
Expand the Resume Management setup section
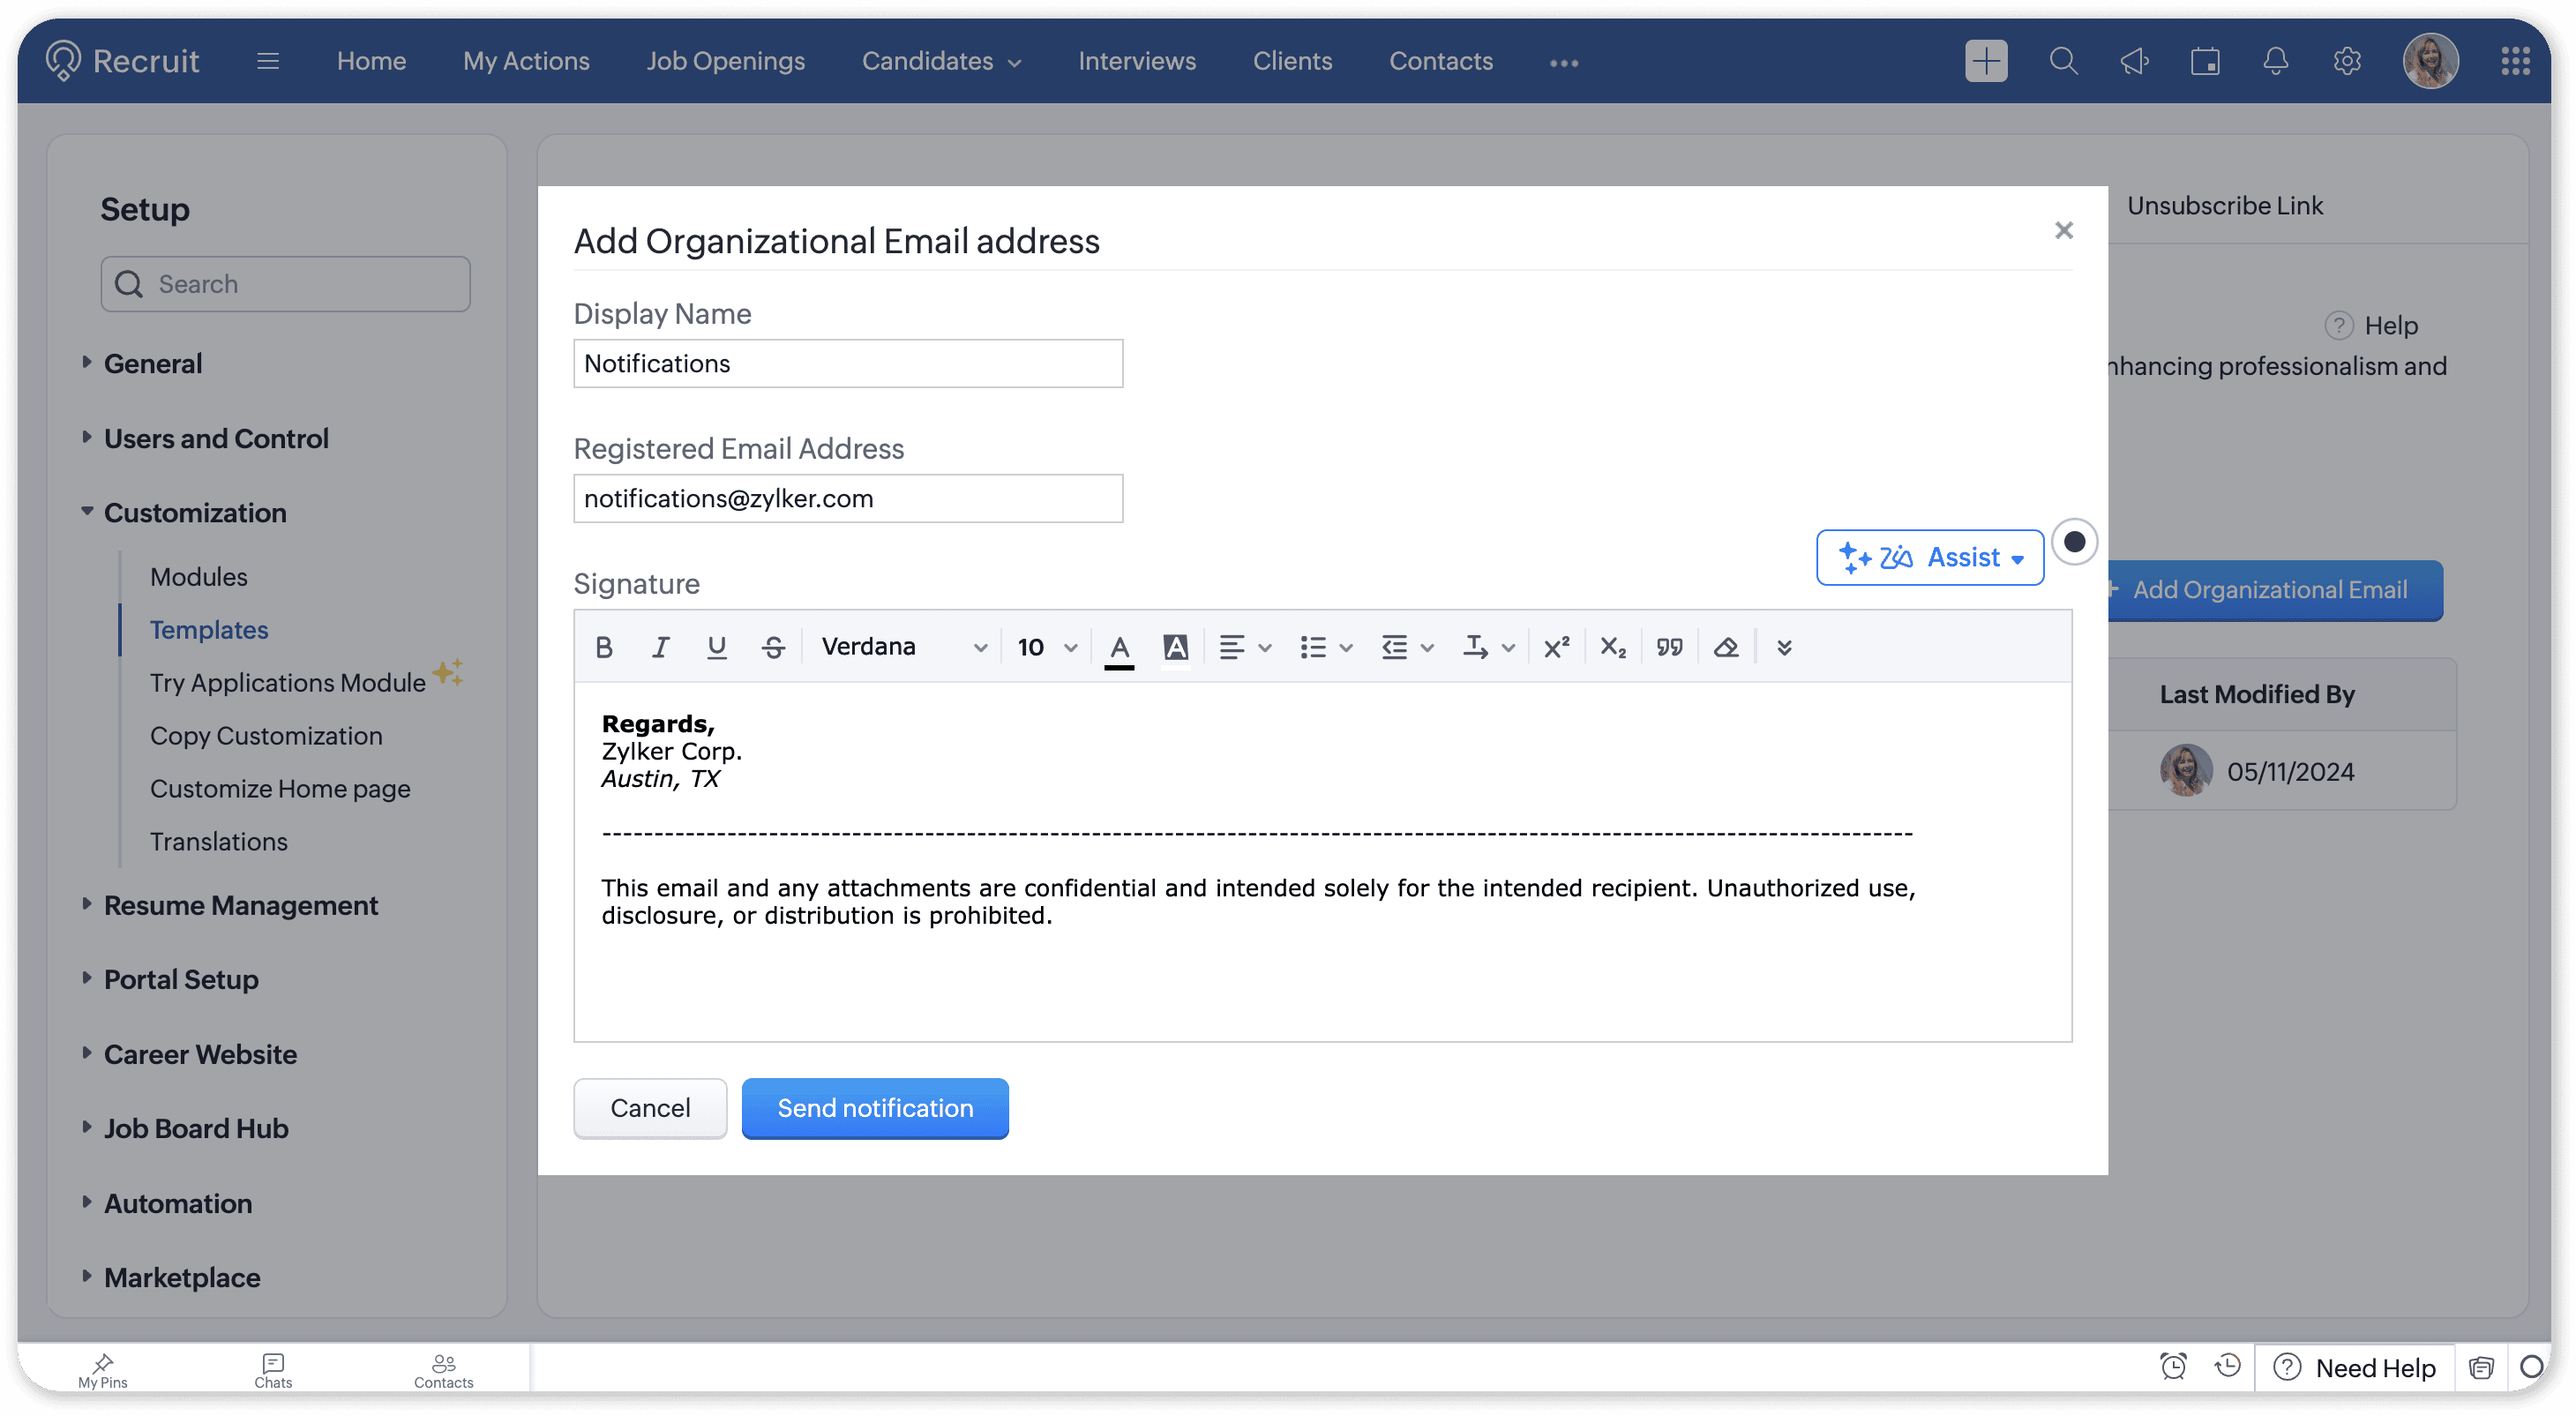240,905
